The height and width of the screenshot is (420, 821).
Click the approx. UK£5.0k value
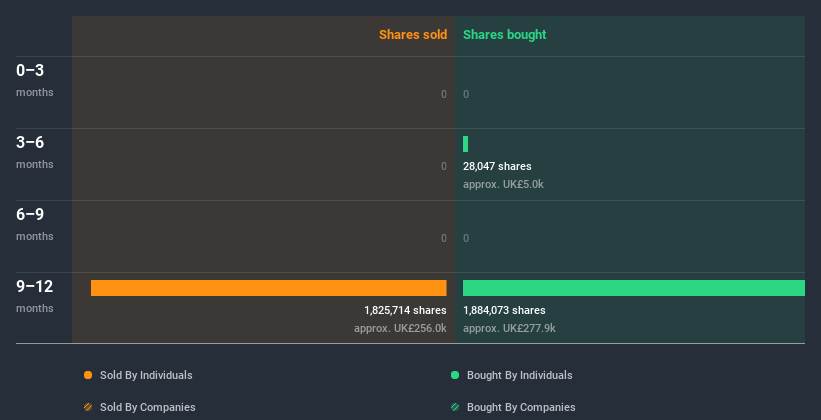coord(503,184)
